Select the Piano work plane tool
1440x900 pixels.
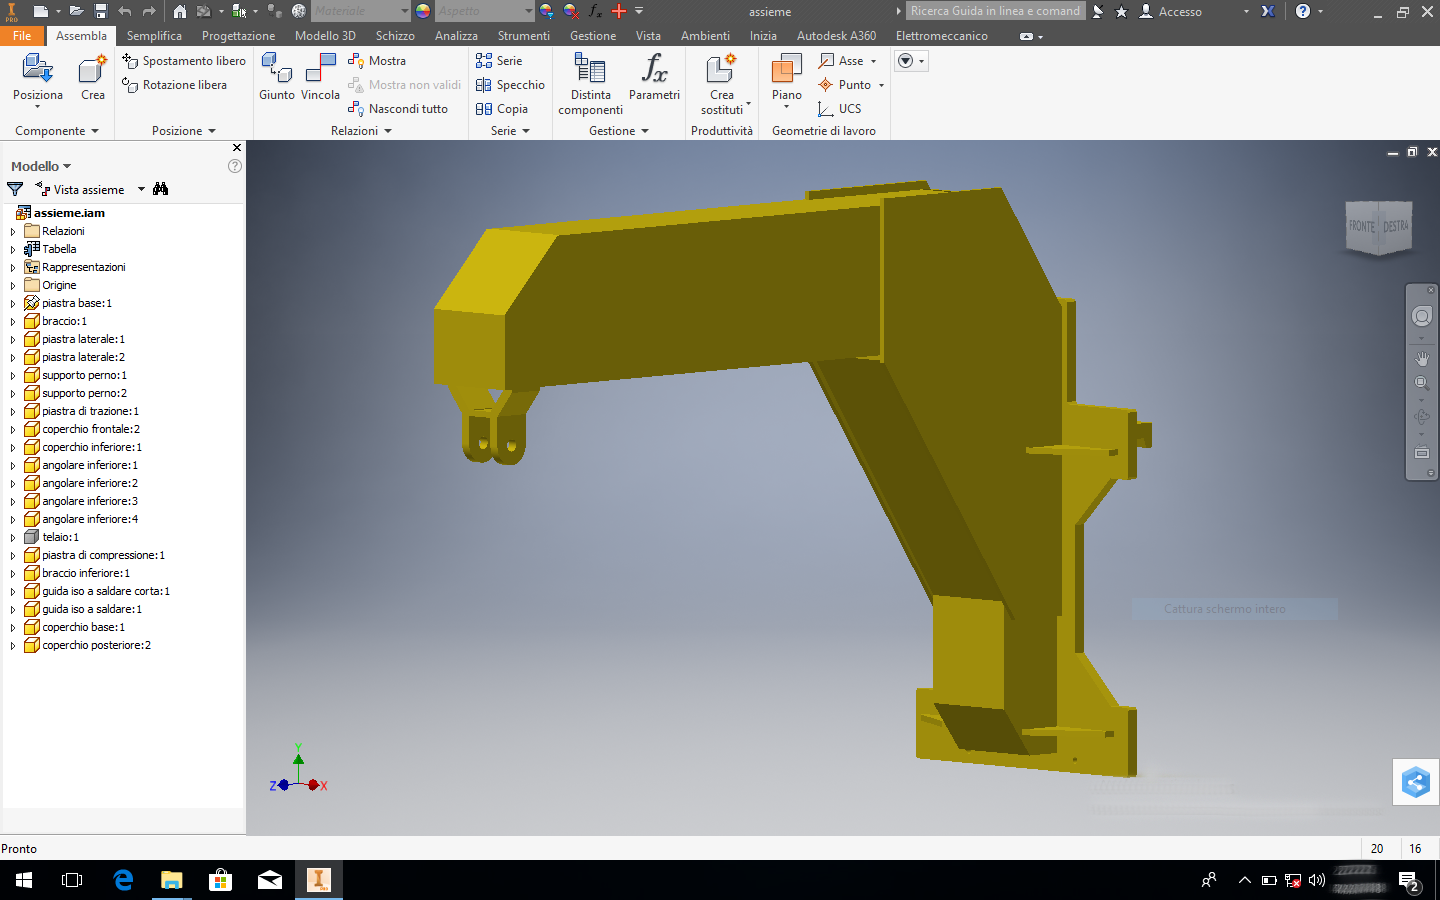786,68
